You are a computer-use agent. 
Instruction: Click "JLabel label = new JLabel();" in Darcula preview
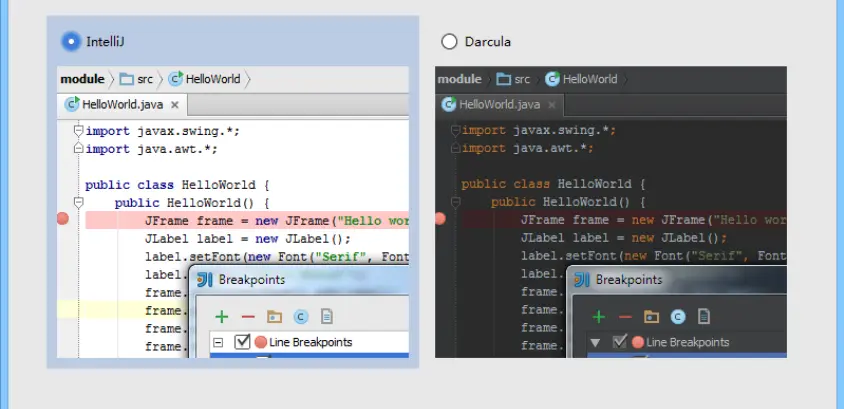[x=624, y=238]
